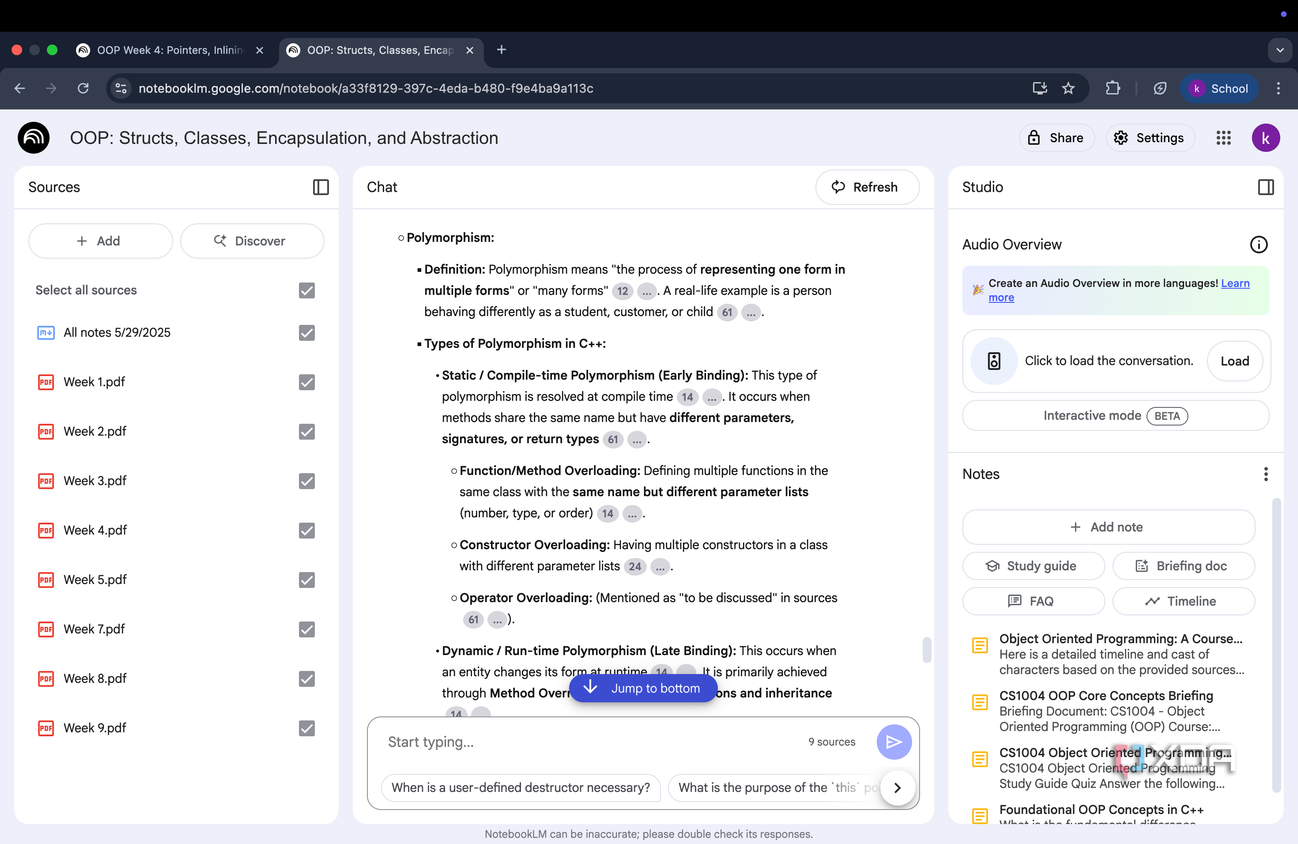
Task: Click the NotebookLM logo icon
Action: tap(34, 138)
